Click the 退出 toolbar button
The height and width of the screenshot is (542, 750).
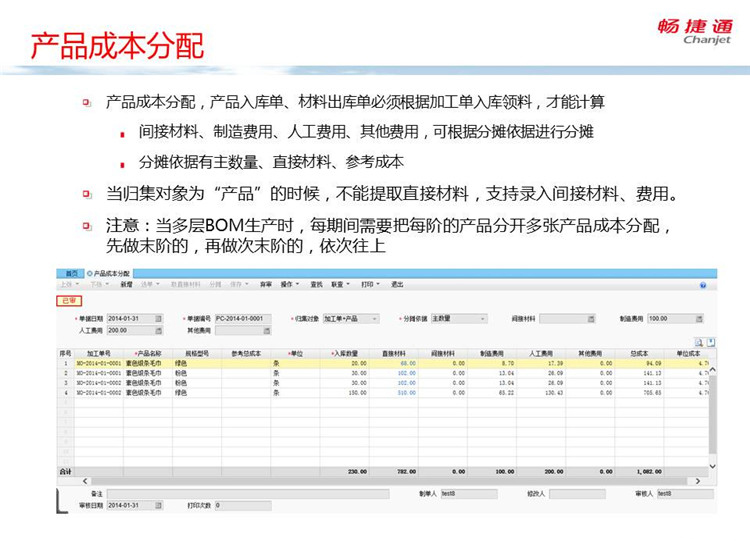pos(397,284)
